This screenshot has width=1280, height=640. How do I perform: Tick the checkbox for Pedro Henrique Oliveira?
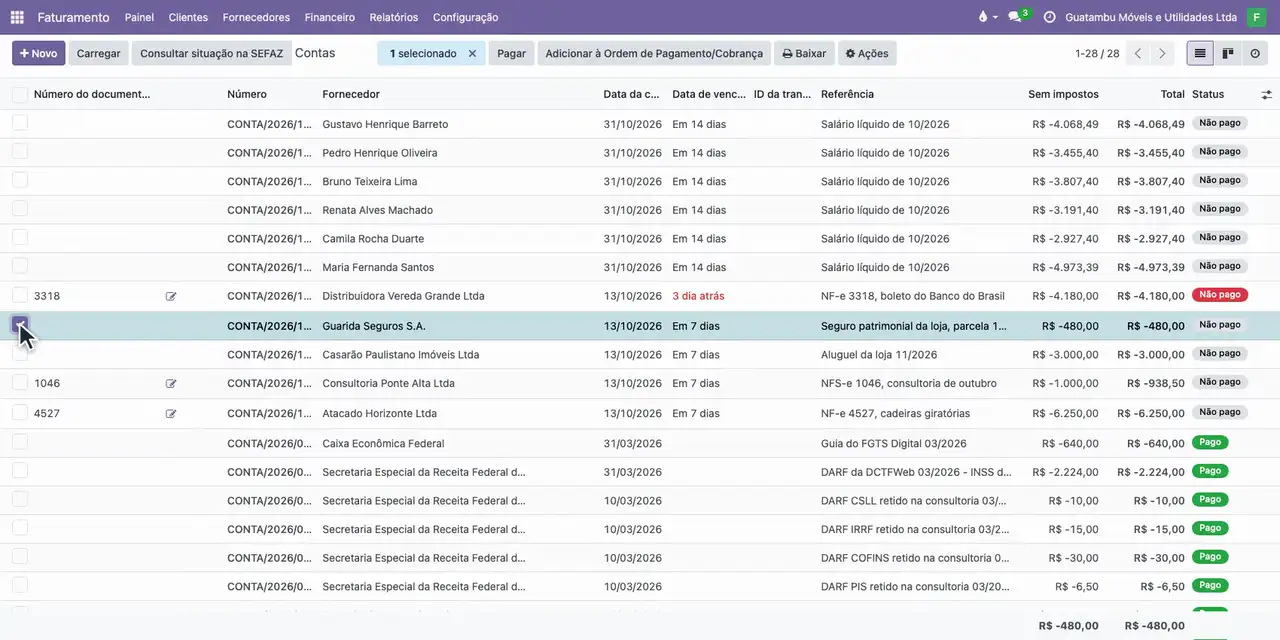click(20, 152)
